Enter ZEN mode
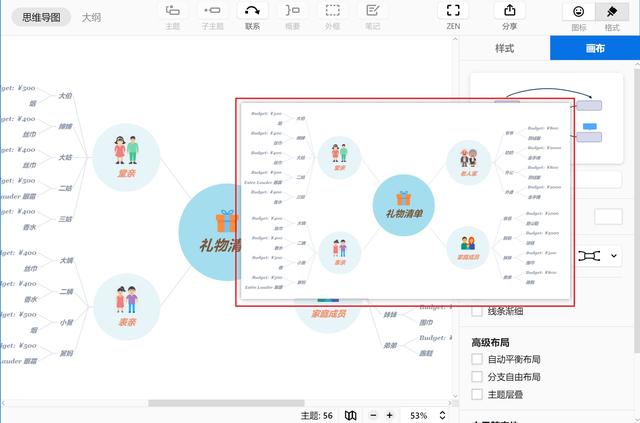640x423 pixels. pyautogui.click(x=453, y=16)
